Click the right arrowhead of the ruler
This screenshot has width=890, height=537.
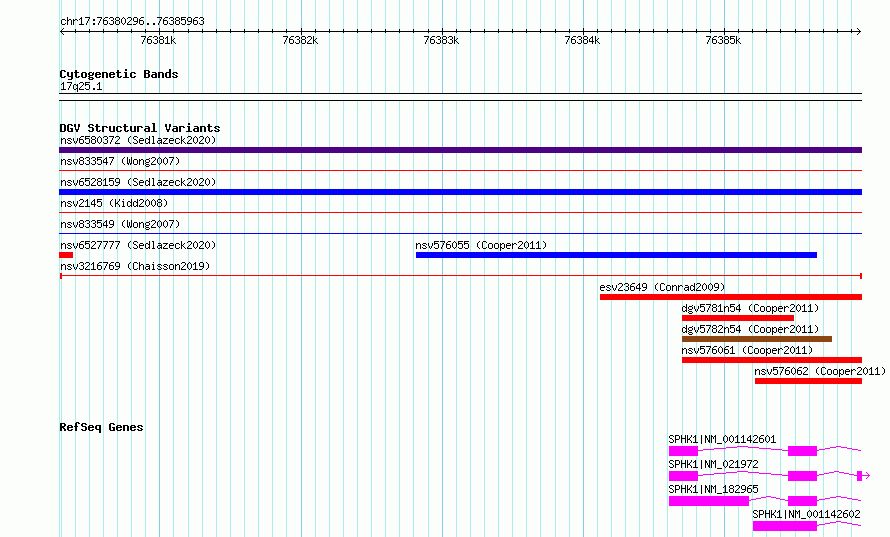(858, 32)
